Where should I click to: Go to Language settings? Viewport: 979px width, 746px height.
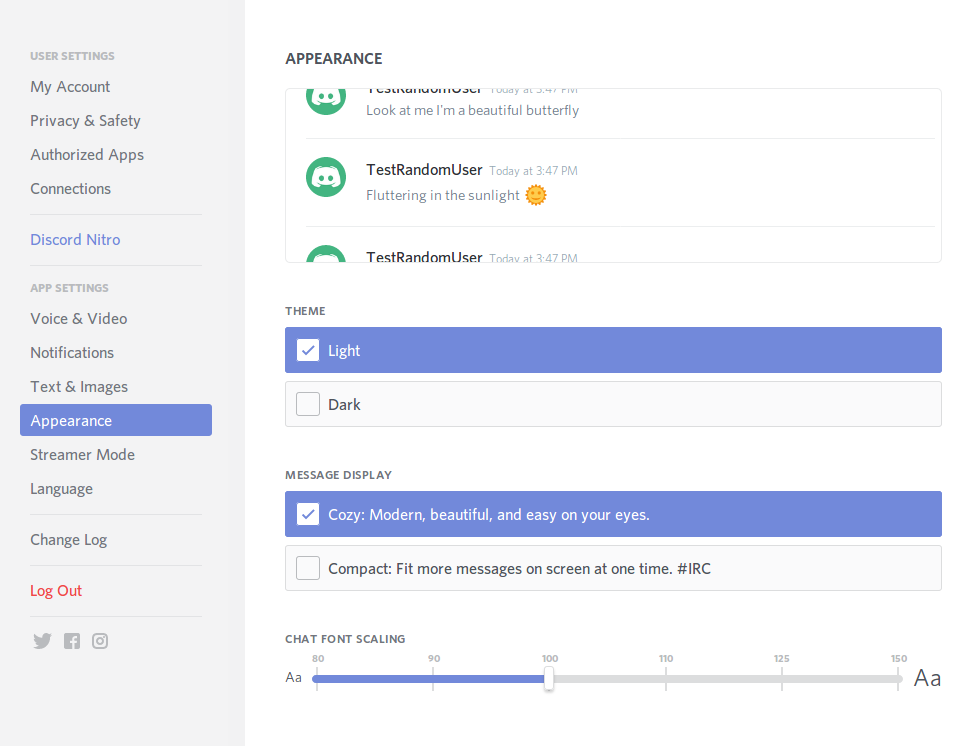coord(61,489)
